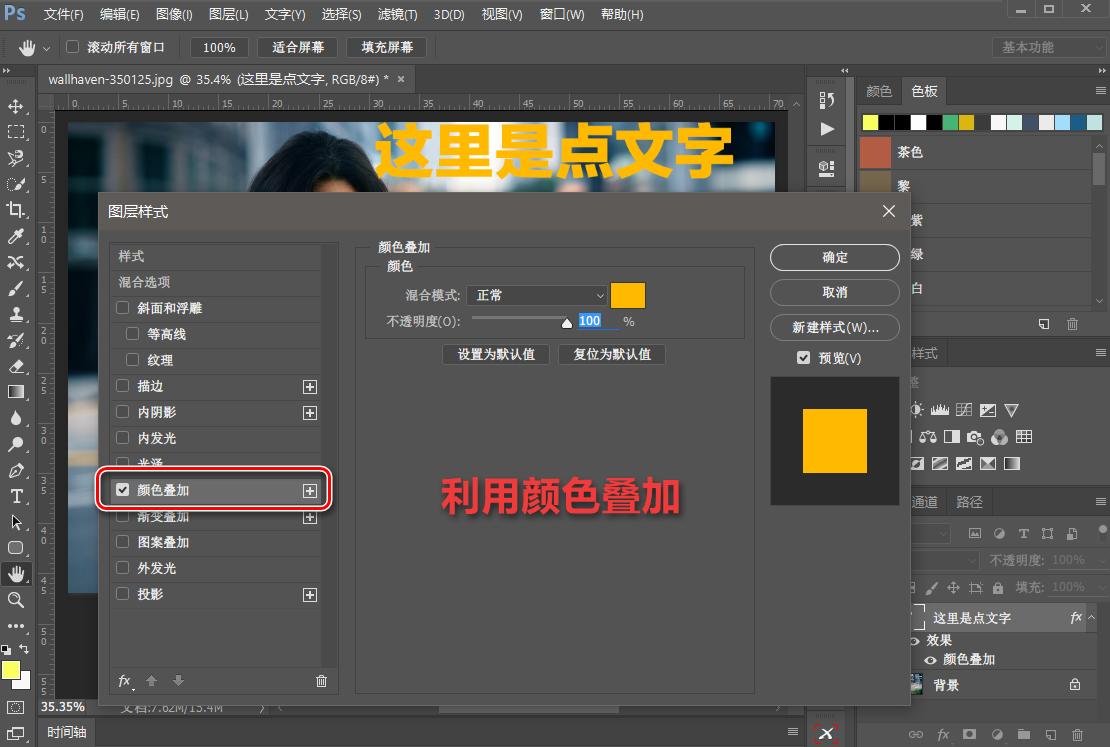Image resolution: width=1110 pixels, height=747 pixels.
Task: Enable the 投影 effect checkbox
Action: click(122, 594)
